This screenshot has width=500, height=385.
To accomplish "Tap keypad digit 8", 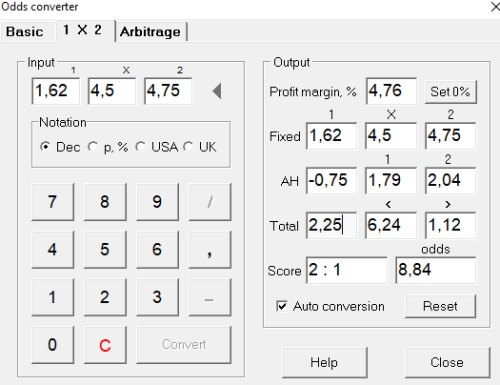I will [105, 201].
